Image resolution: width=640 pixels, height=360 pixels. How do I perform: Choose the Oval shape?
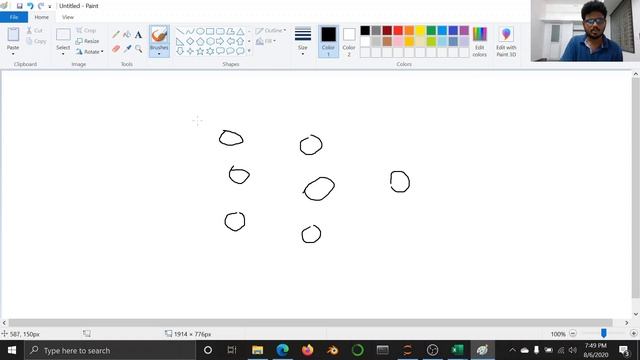(200, 31)
